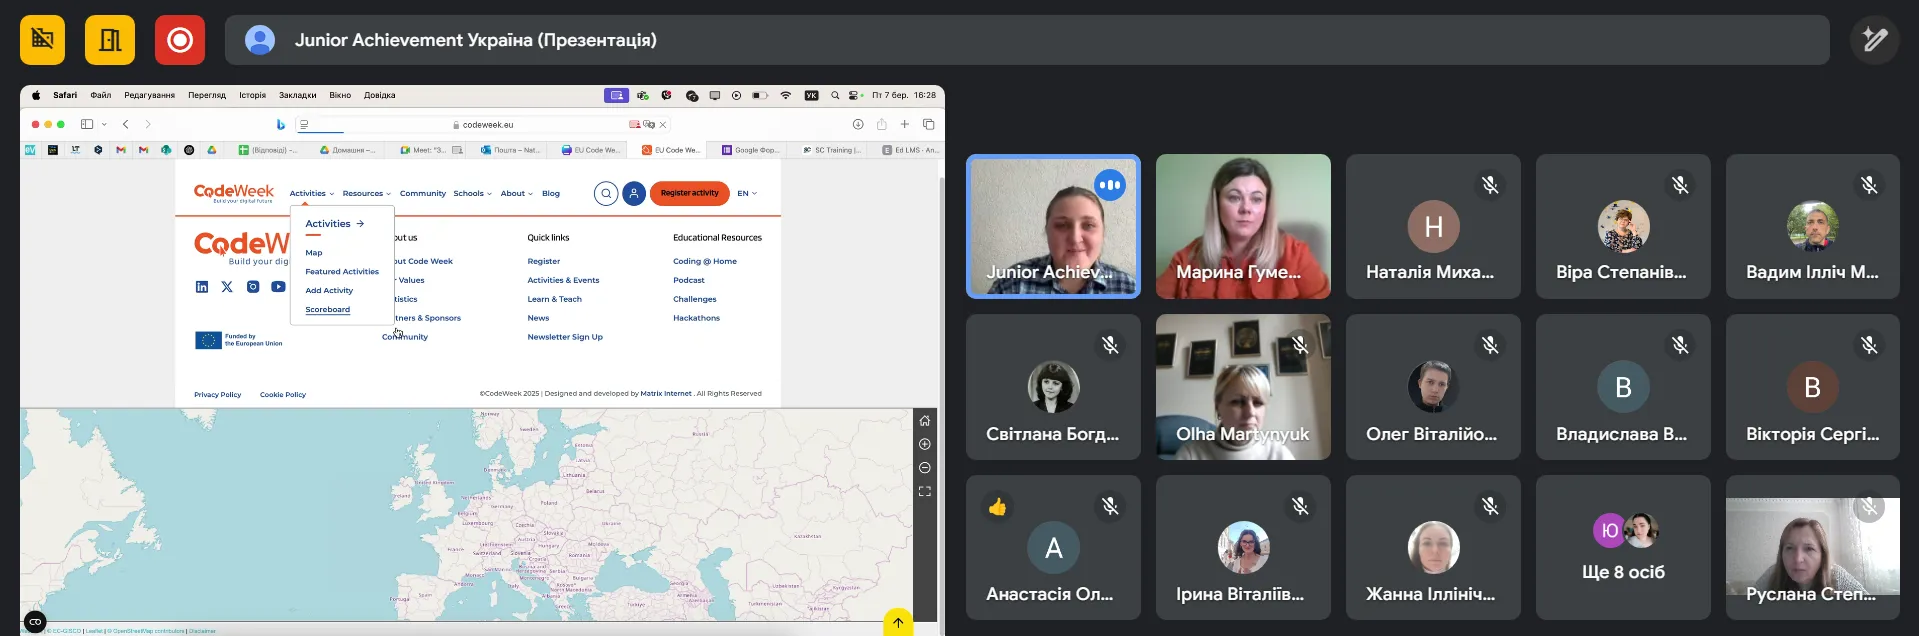Click the yellow scroll-to-top arrow button

coord(898,622)
